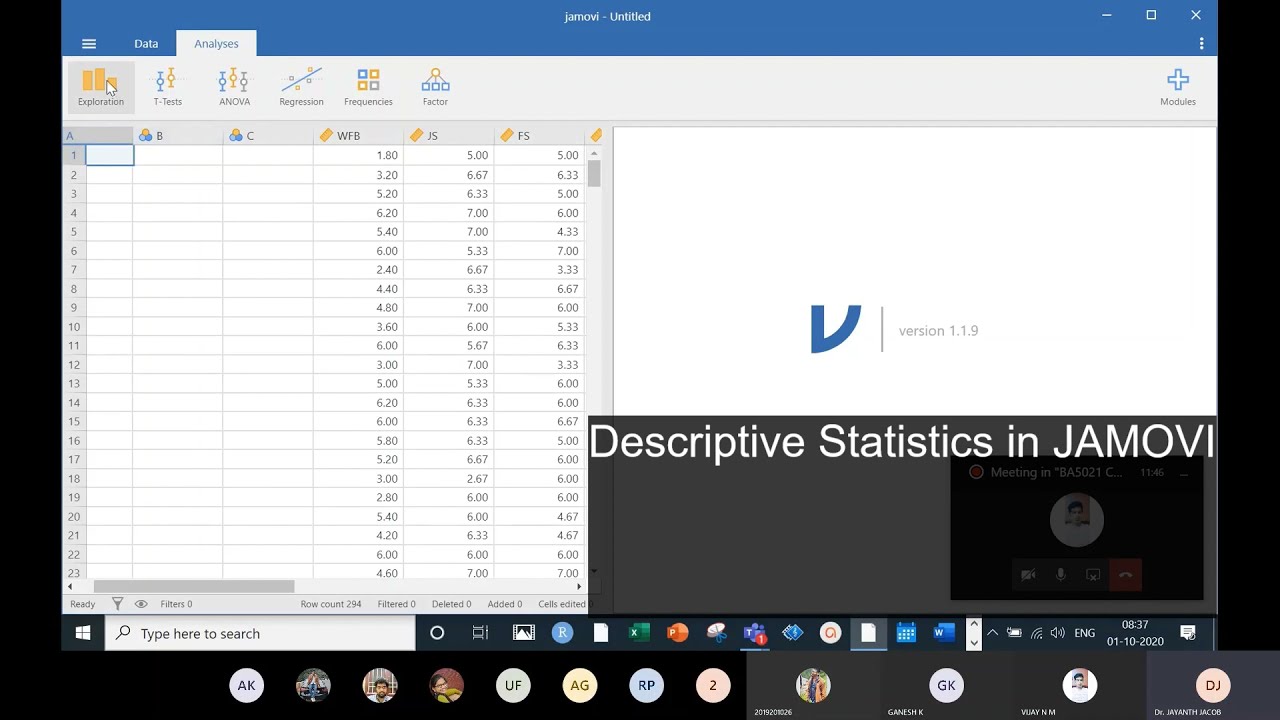Open the notification action center
1280x720 pixels.
point(1188,633)
